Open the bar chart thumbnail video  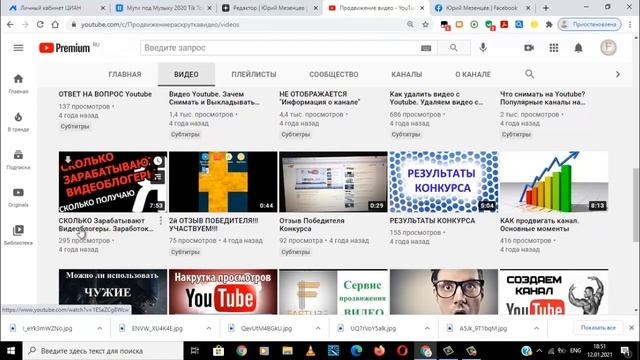pos(554,182)
